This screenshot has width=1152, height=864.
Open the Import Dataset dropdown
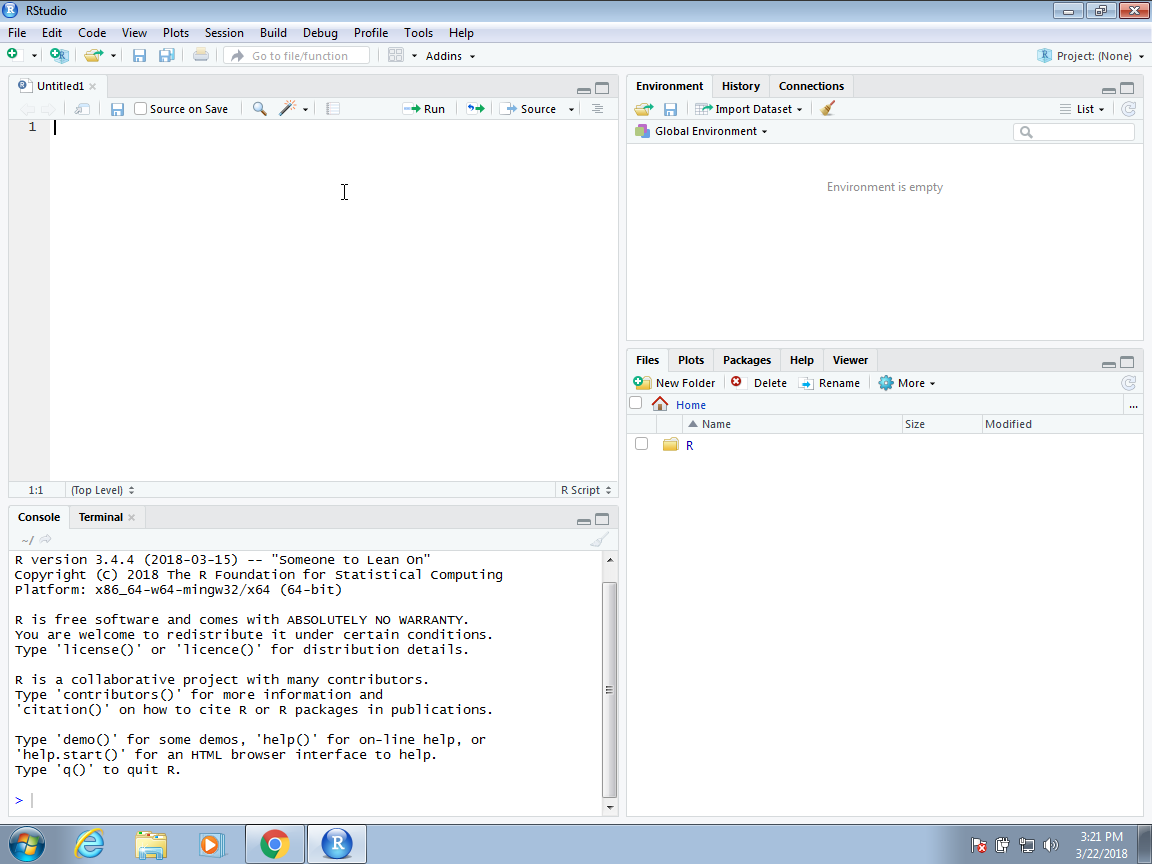[750, 109]
